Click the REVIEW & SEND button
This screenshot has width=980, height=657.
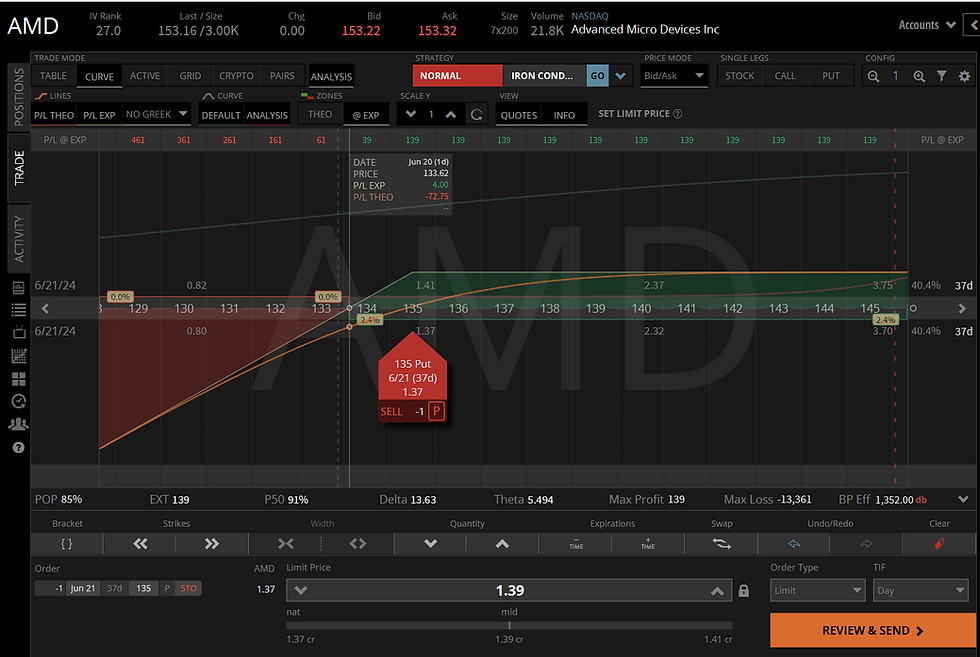coord(872,630)
